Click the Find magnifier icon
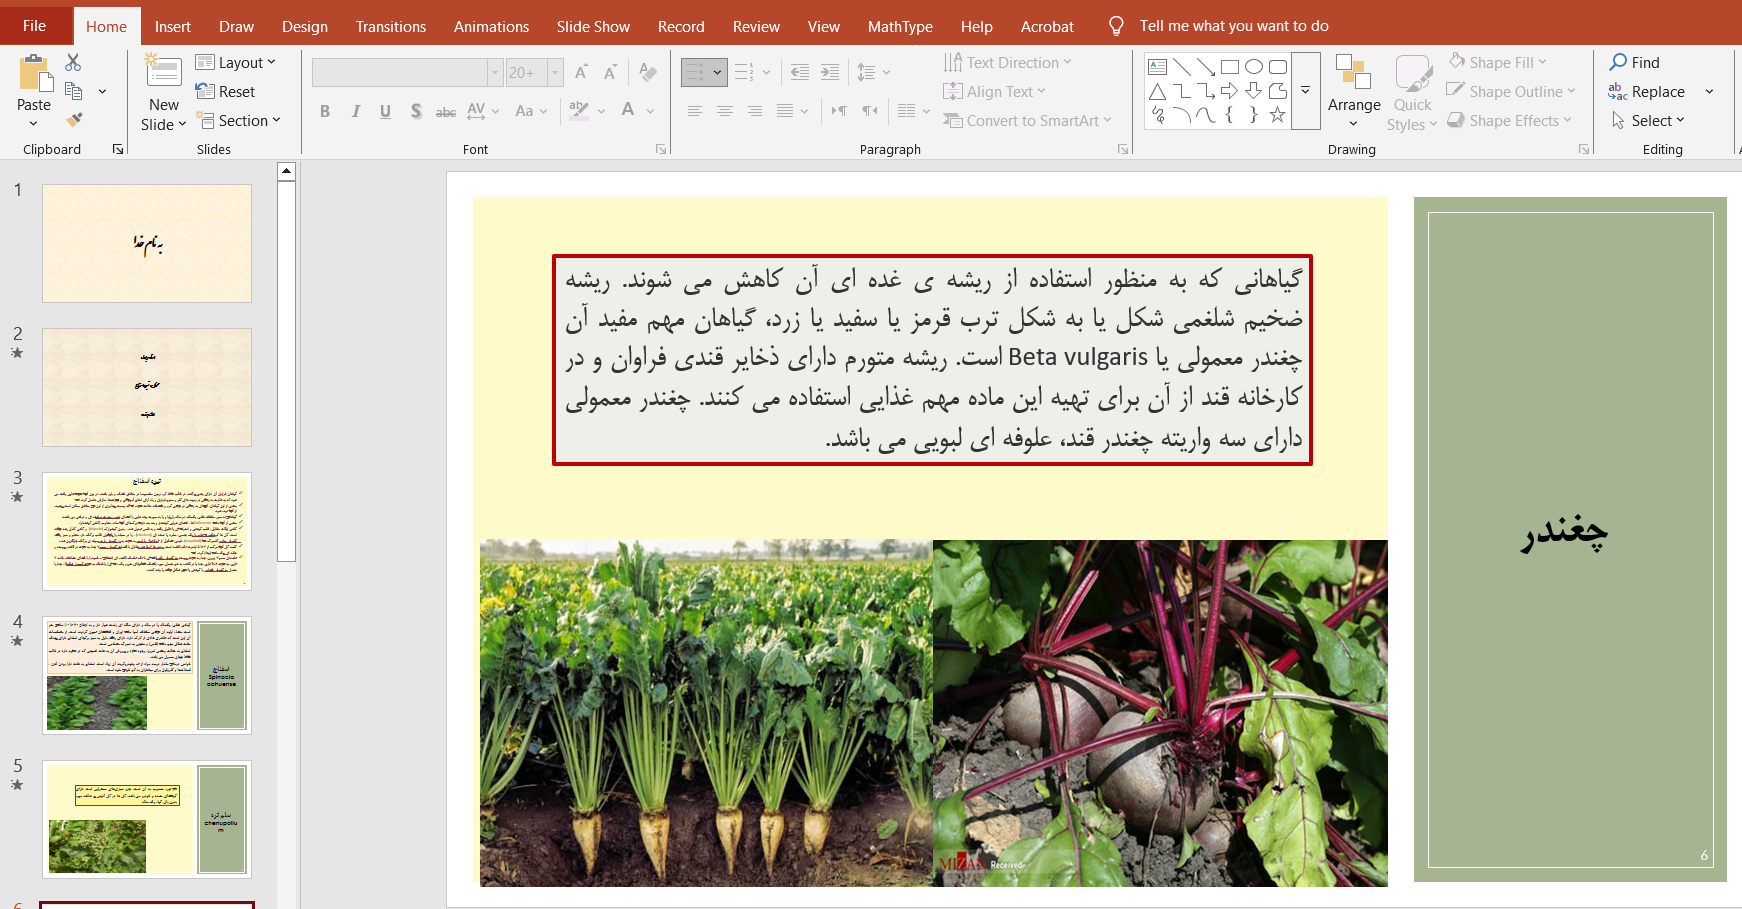 [x=1618, y=62]
